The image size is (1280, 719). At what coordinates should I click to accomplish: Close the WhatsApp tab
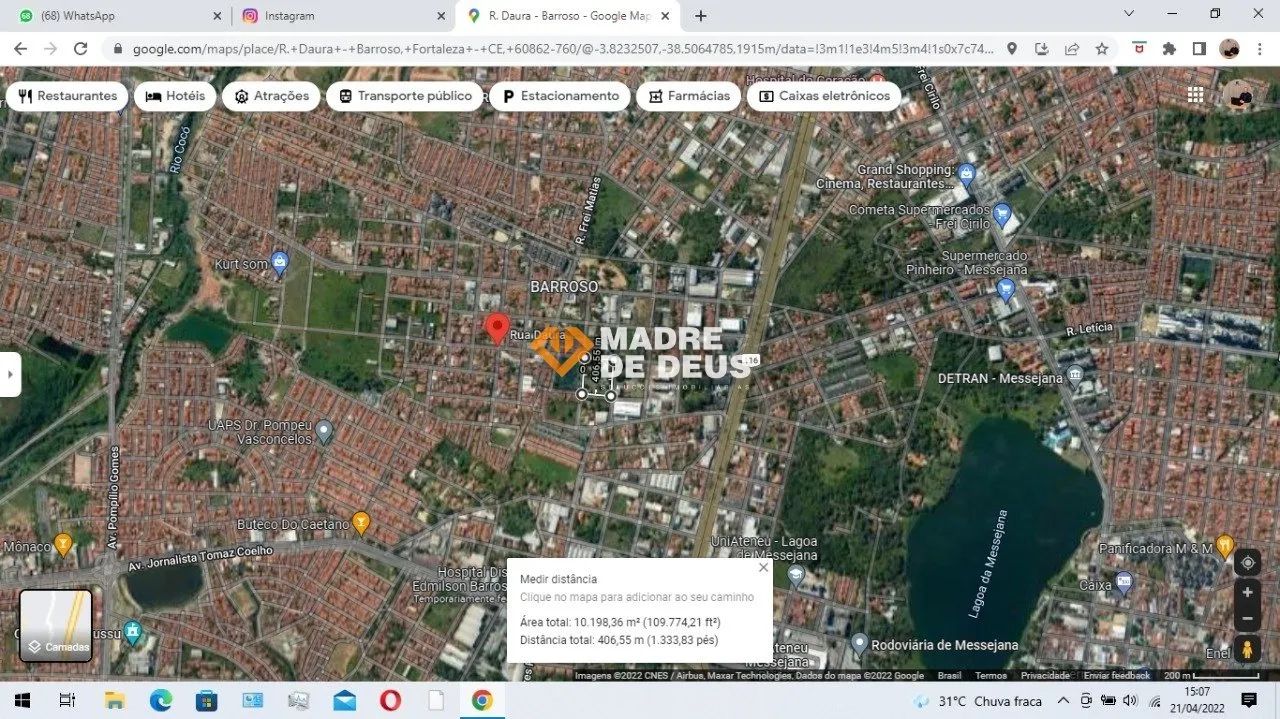click(218, 16)
